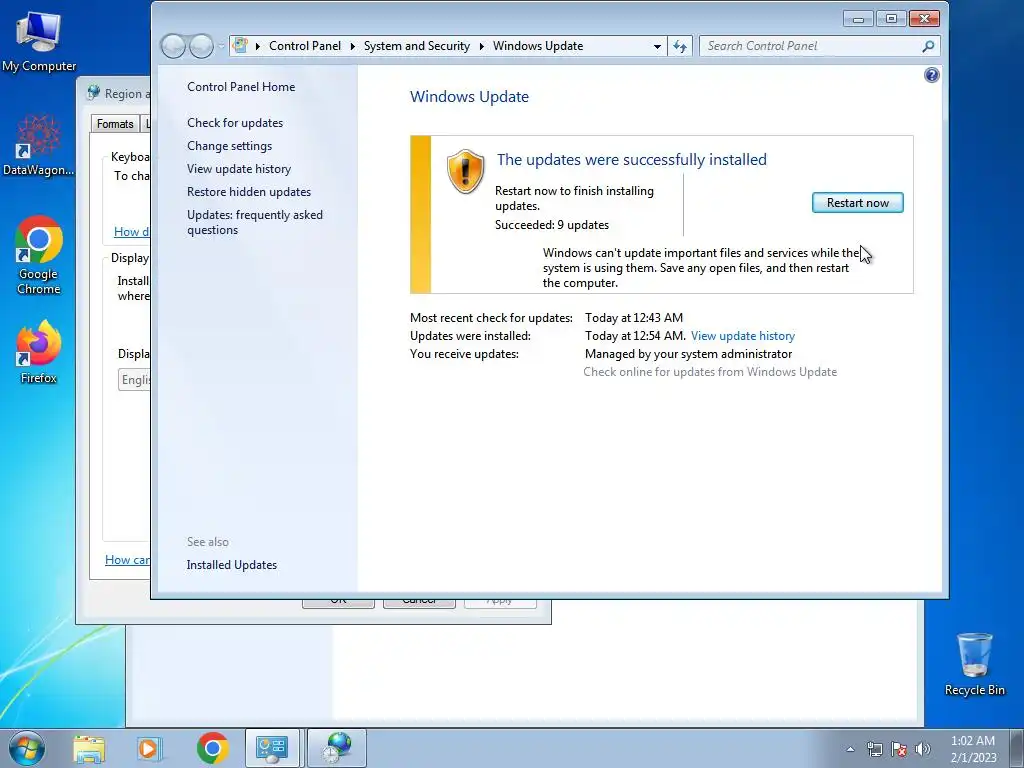Open recent pages dropdown arrow
1024x768 pixels.
(221, 46)
